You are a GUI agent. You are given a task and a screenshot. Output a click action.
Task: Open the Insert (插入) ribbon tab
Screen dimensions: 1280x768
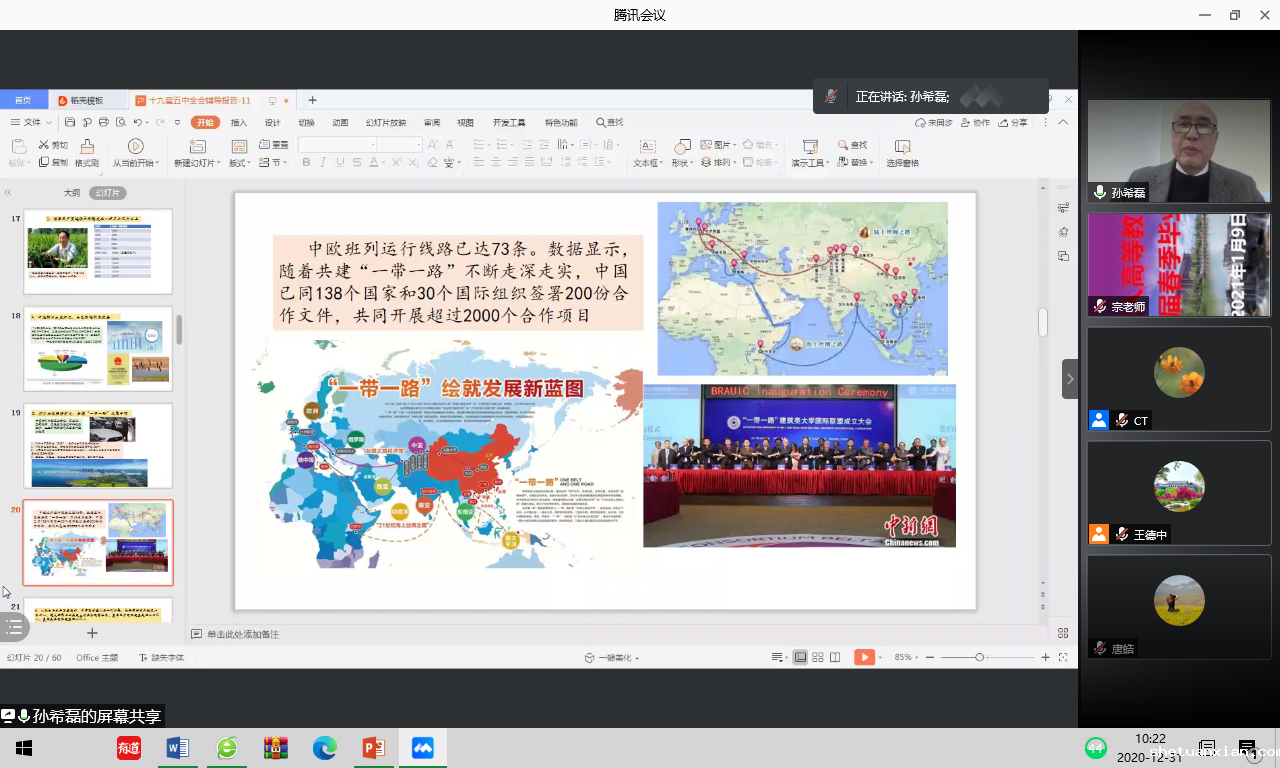239,122
